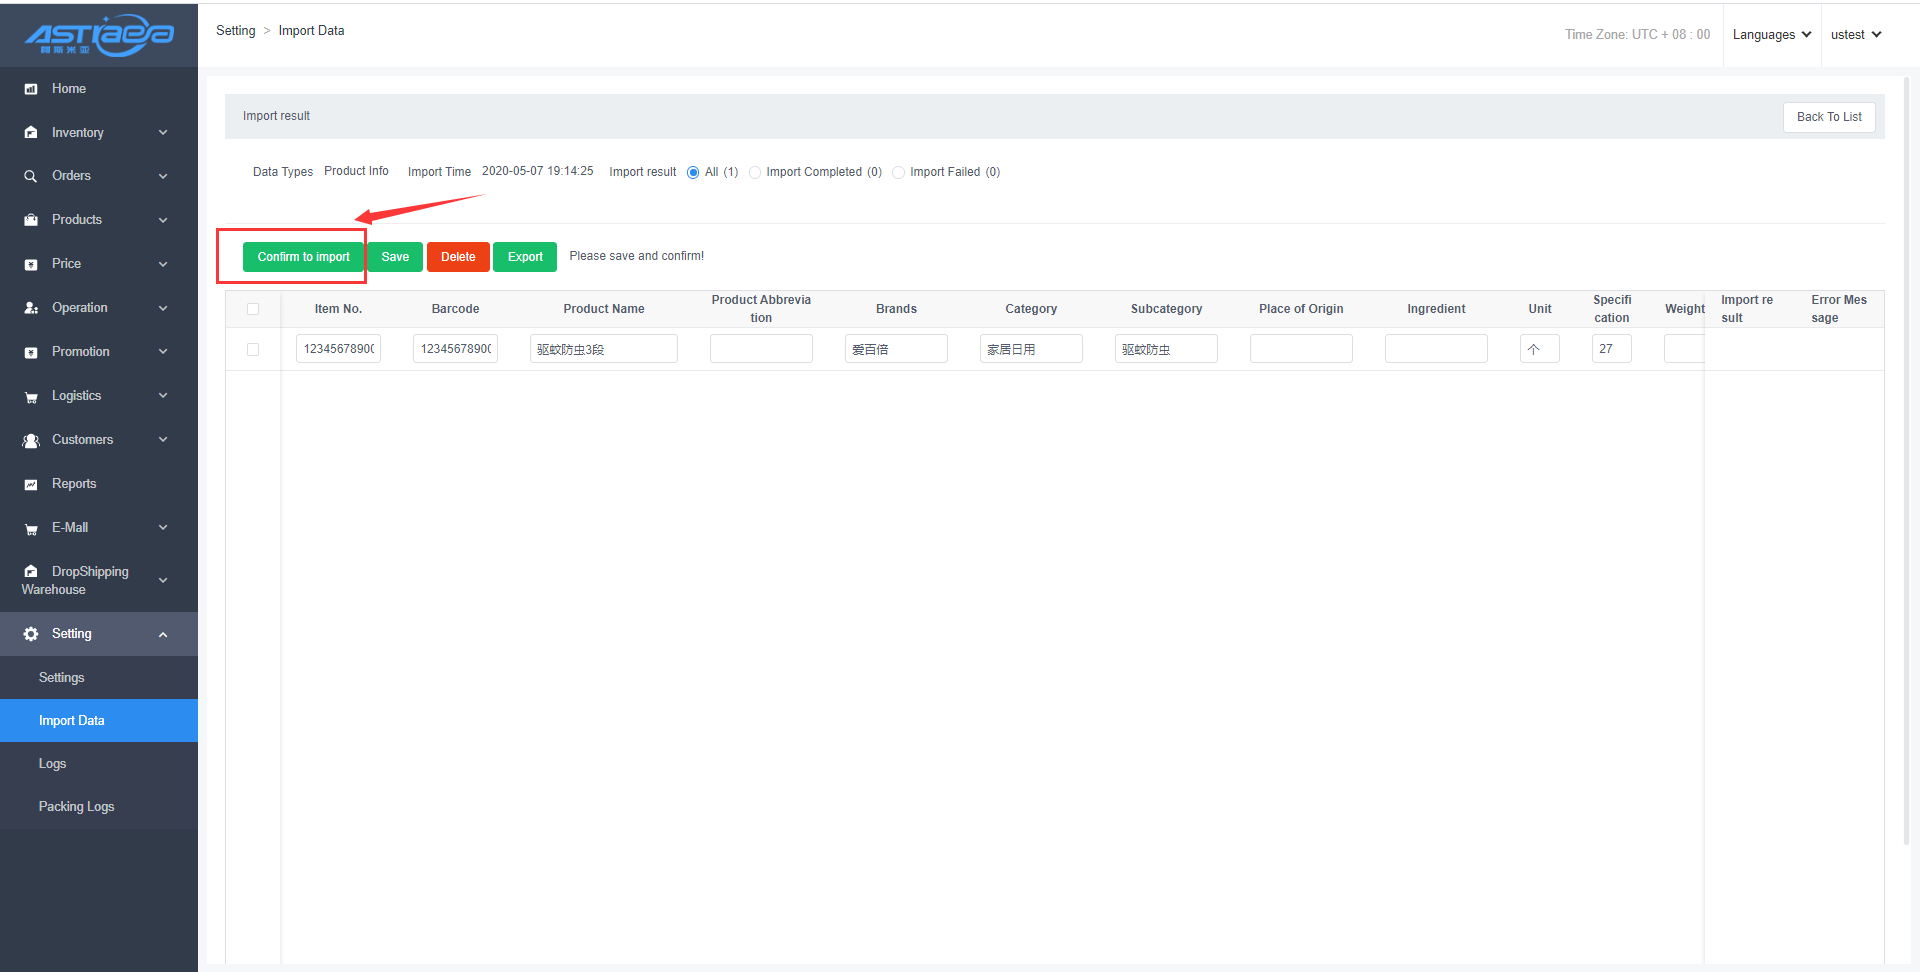The image size is (1920, 972).
Task: Click the Product Name input field
Action: pos(603,349)
